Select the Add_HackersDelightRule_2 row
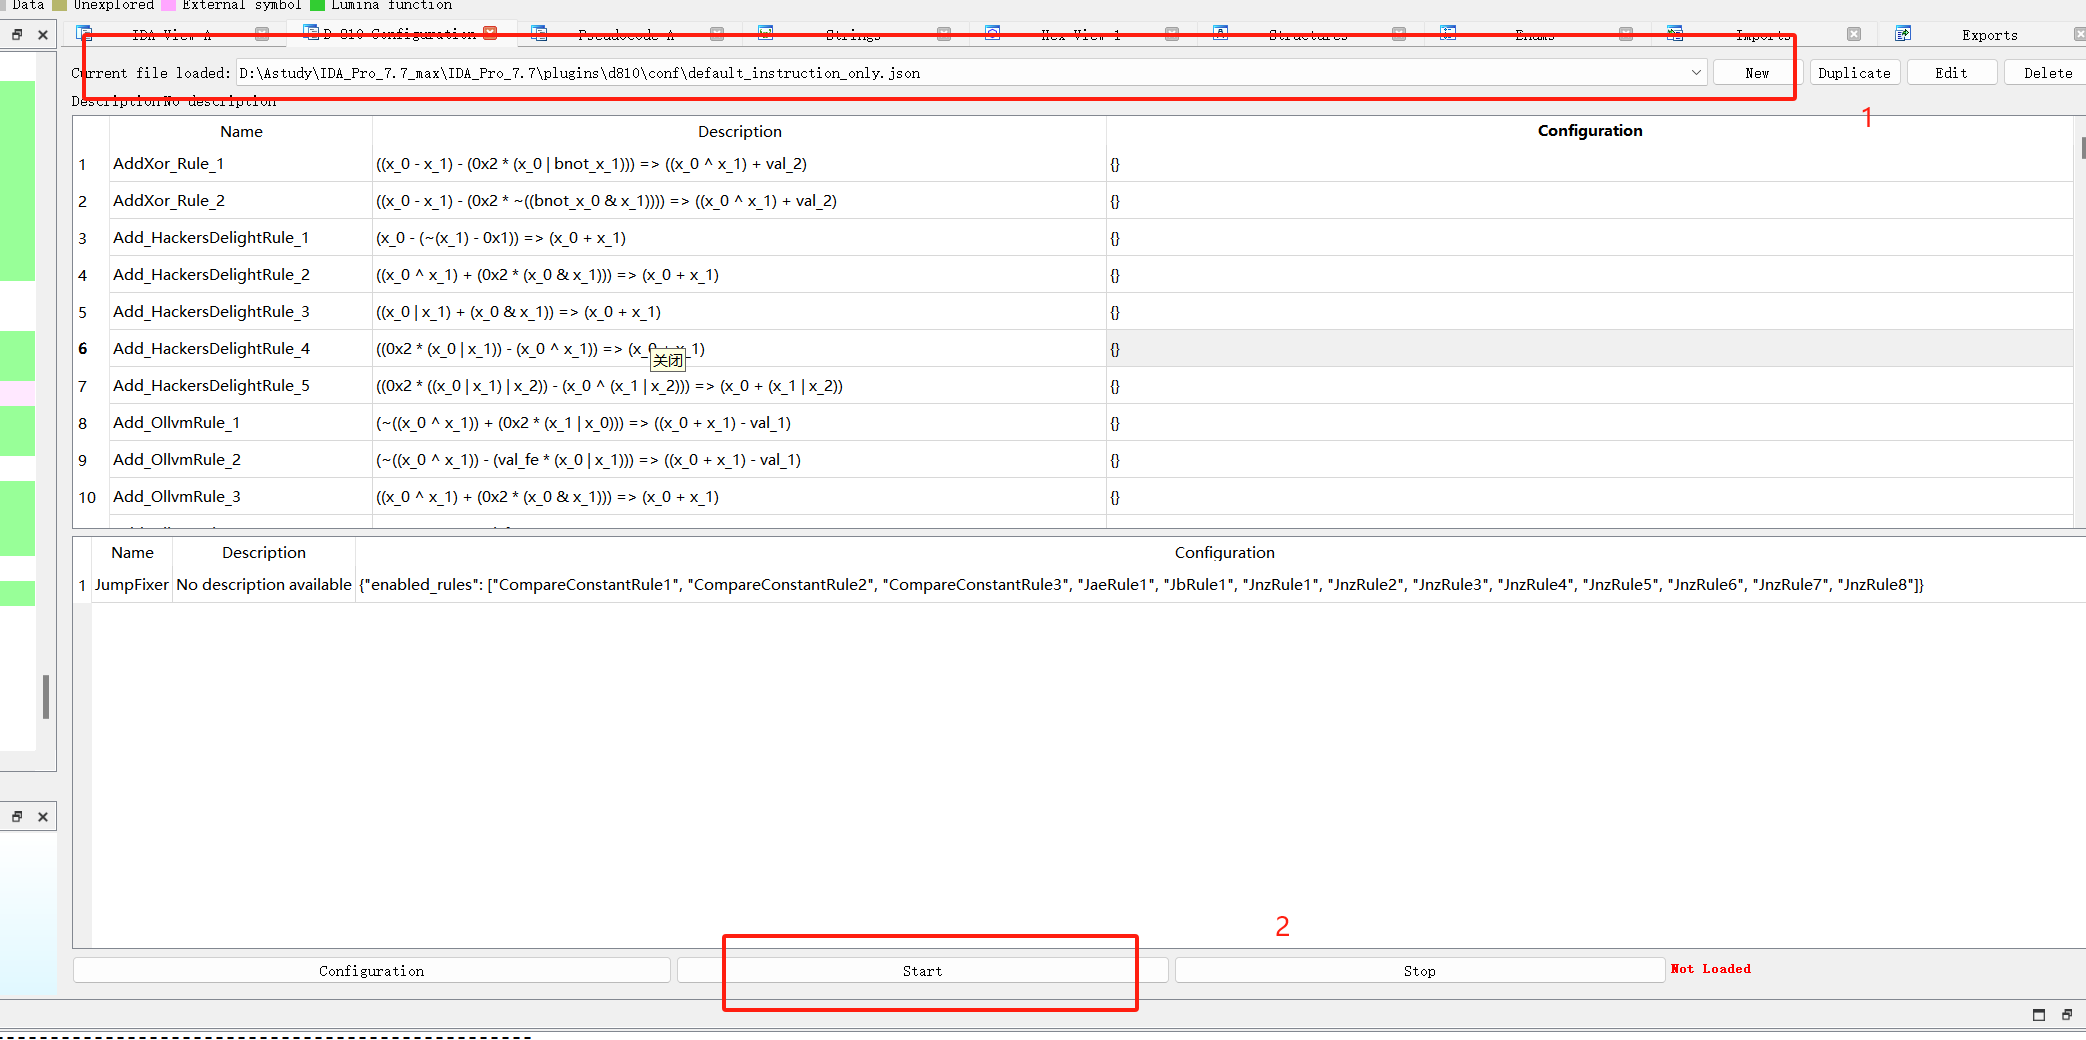 click(1072, 275)
